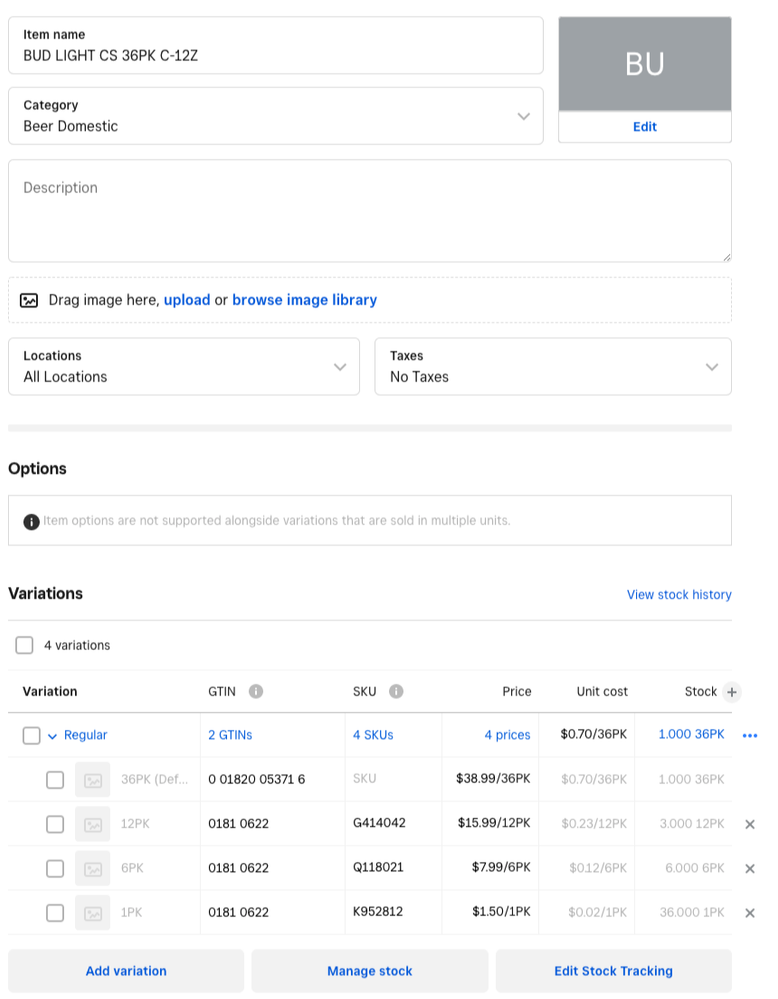This screenshot has height=999, width=778.
Task: Click the image placeholder for 36PK variation
Action: [x=92, y=780]
